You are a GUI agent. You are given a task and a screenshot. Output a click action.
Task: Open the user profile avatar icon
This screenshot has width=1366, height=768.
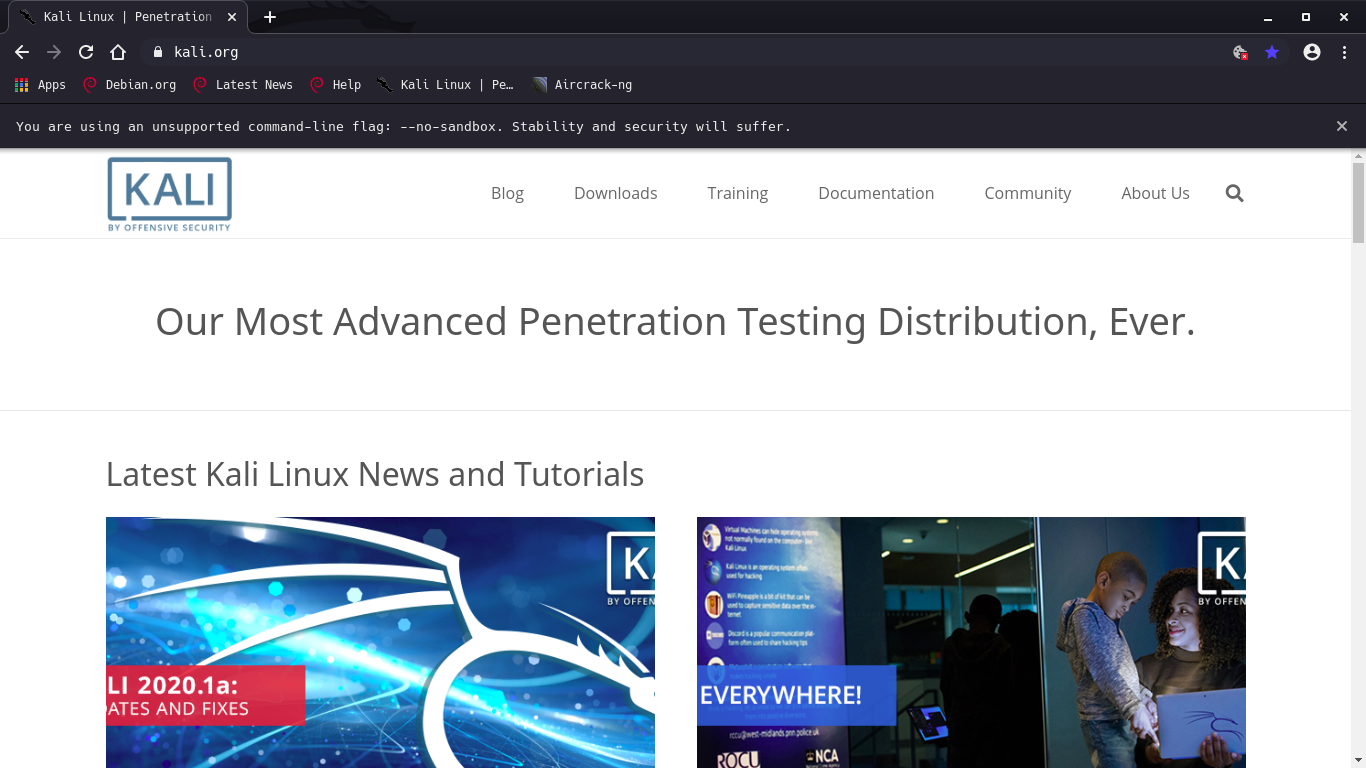click(x=1312, y=52)
